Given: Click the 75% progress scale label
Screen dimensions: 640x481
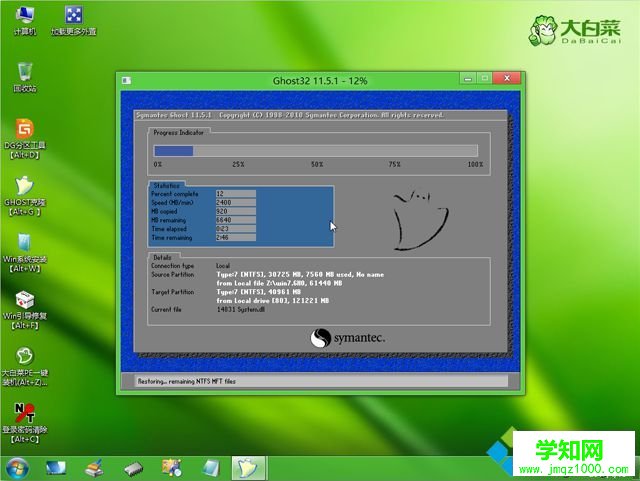Looking at the screenshot, I should click(x=394, y=164).
